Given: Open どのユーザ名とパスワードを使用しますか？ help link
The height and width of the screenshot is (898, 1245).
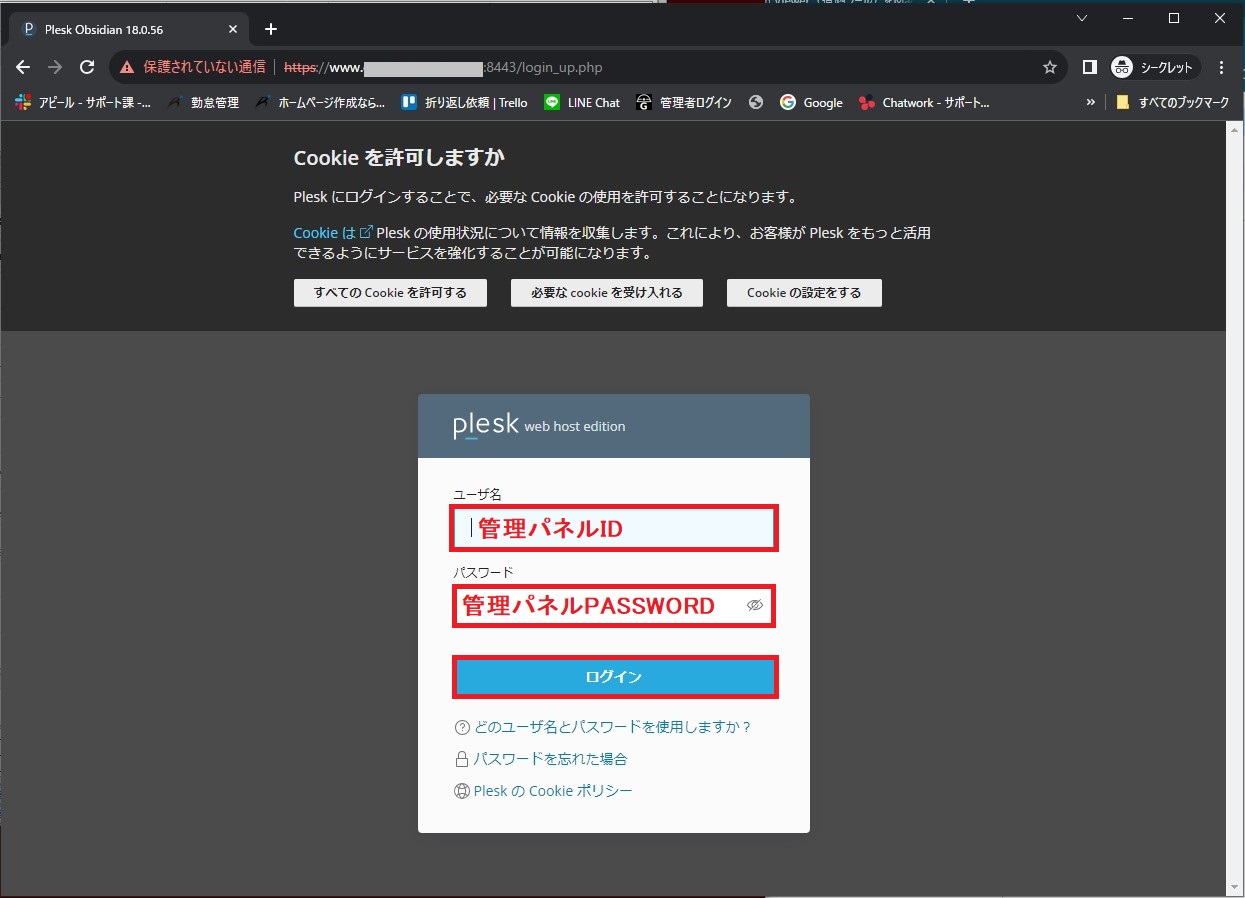Looking at the screenshot, I should [x=603, y=727].
